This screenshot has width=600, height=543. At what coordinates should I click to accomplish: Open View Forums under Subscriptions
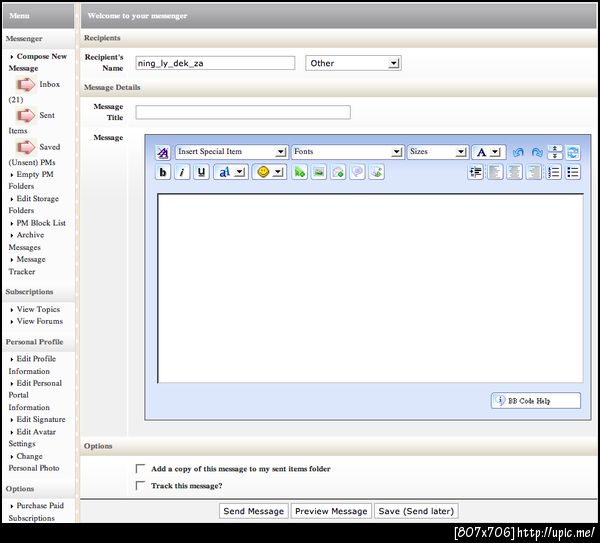(39, 321)
